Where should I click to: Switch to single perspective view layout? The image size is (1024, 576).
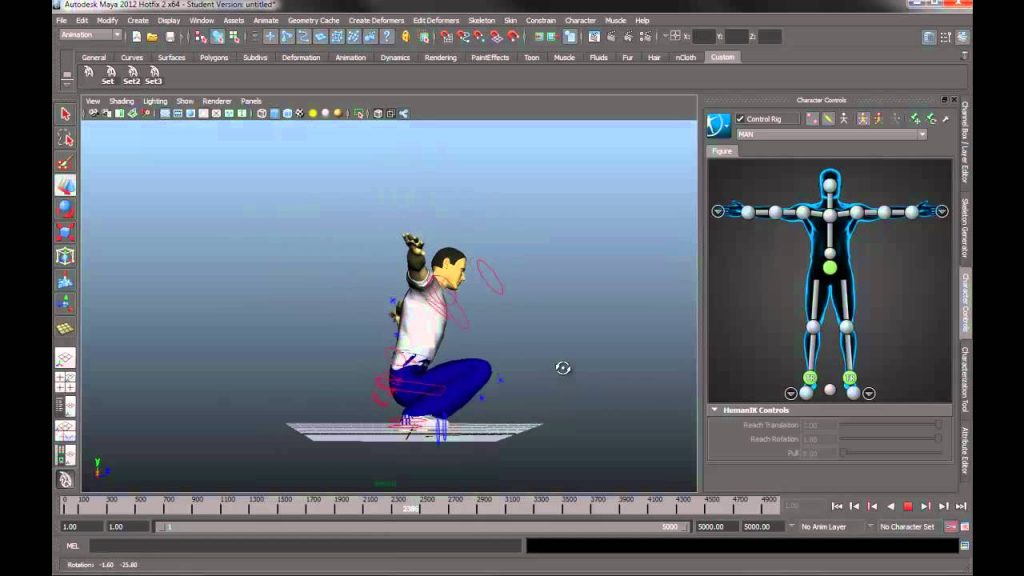(x=65, y=358)
